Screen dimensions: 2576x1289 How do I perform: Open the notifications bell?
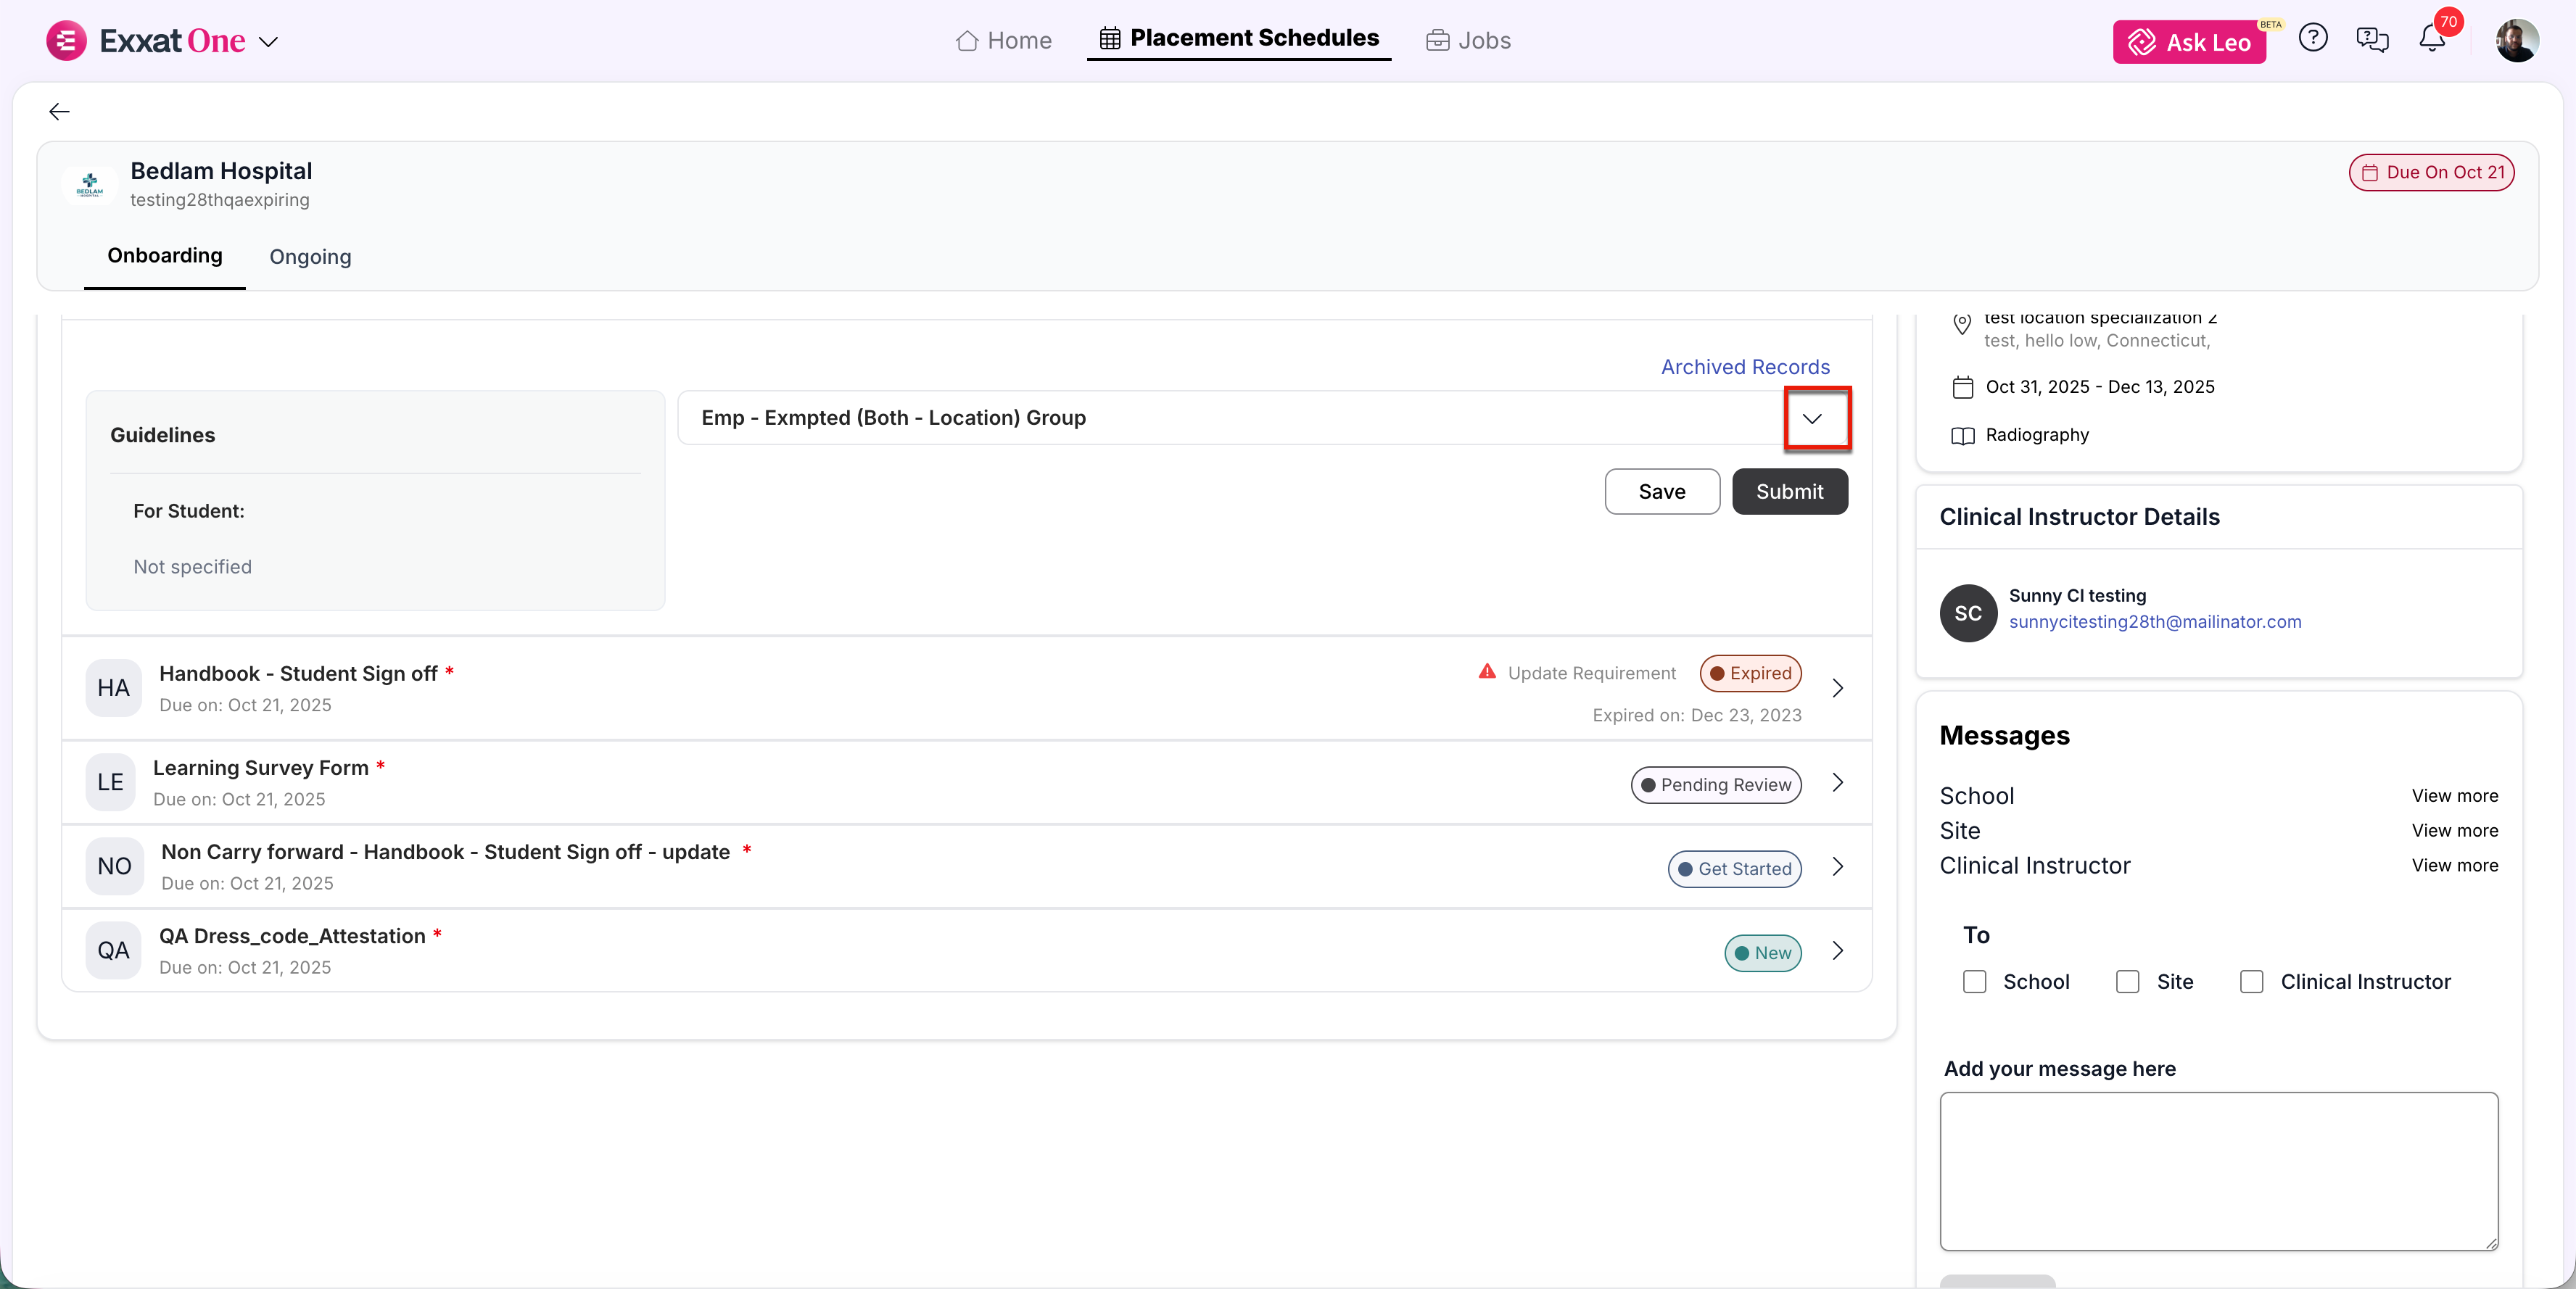coord(2431,40)
